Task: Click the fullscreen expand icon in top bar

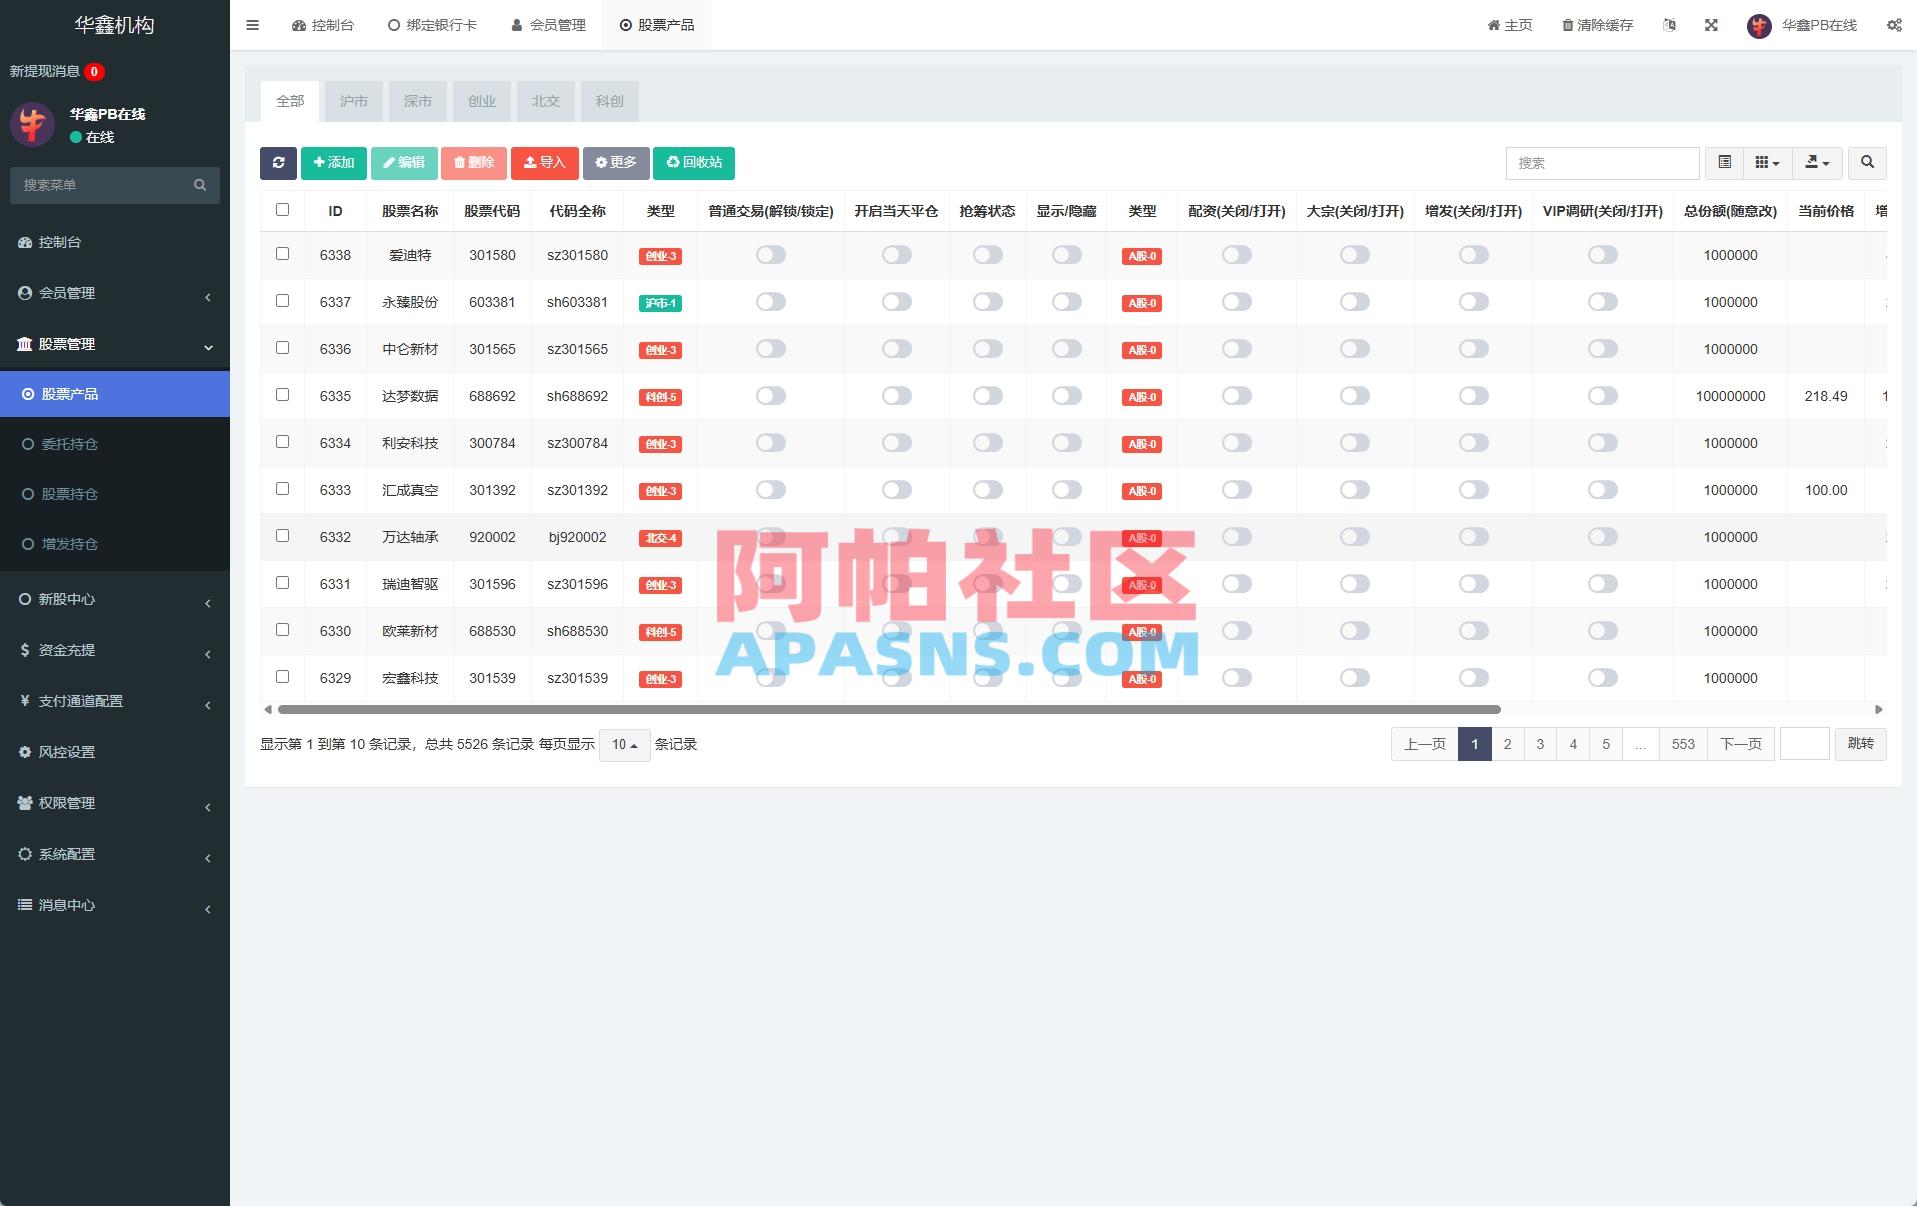Action: click(x=1712, y=24)
